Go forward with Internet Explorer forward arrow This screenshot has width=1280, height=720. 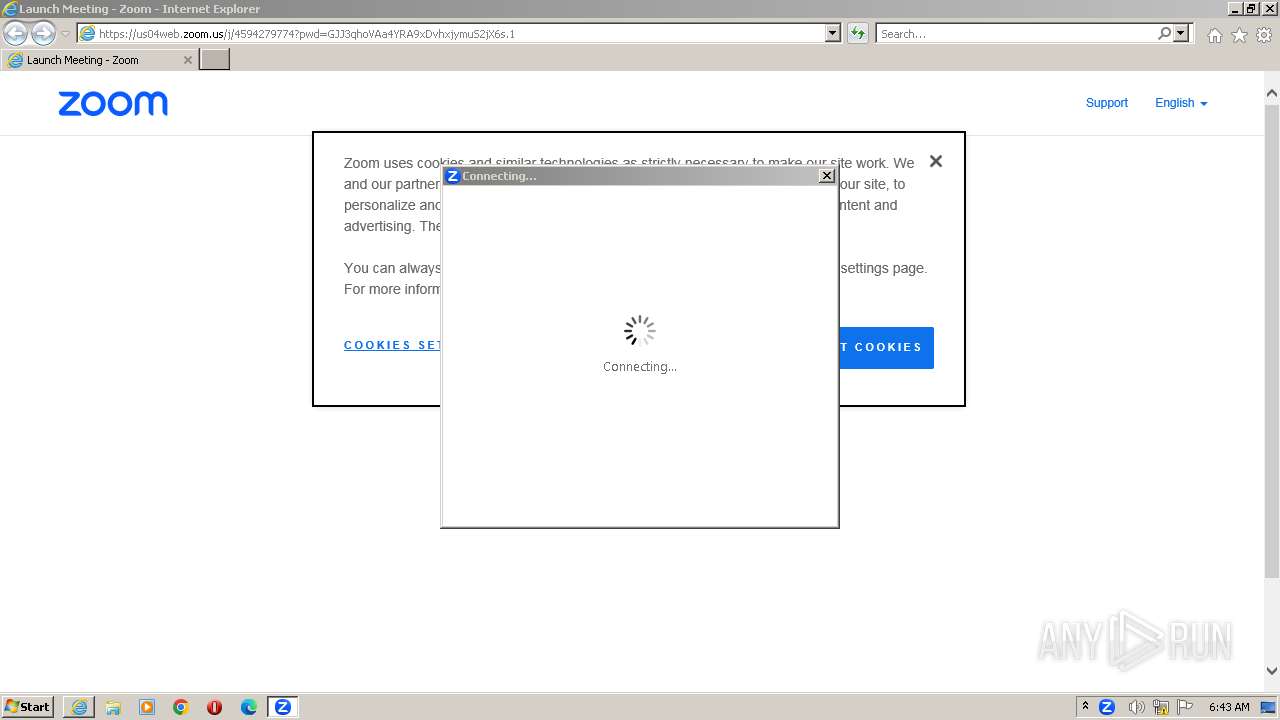pos(43,34)
